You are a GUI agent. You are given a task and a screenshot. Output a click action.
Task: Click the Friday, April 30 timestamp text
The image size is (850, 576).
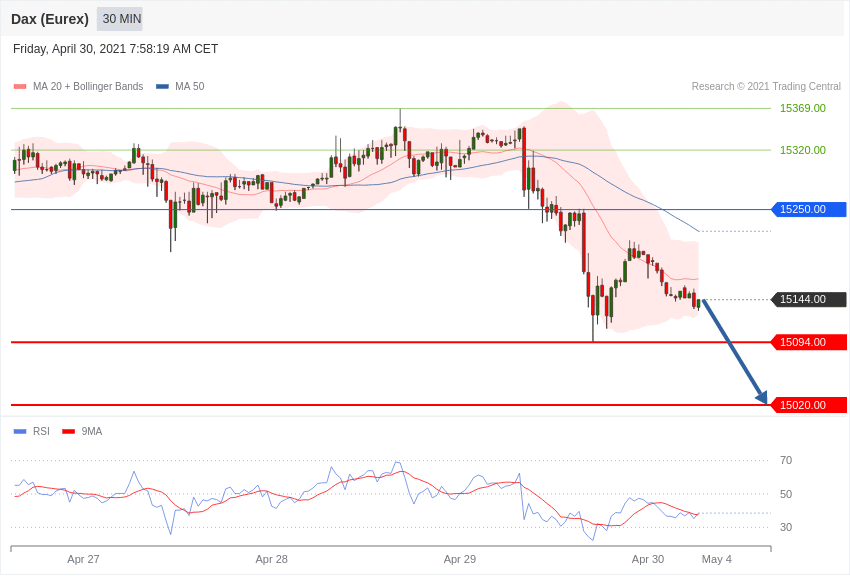[115, 49]
